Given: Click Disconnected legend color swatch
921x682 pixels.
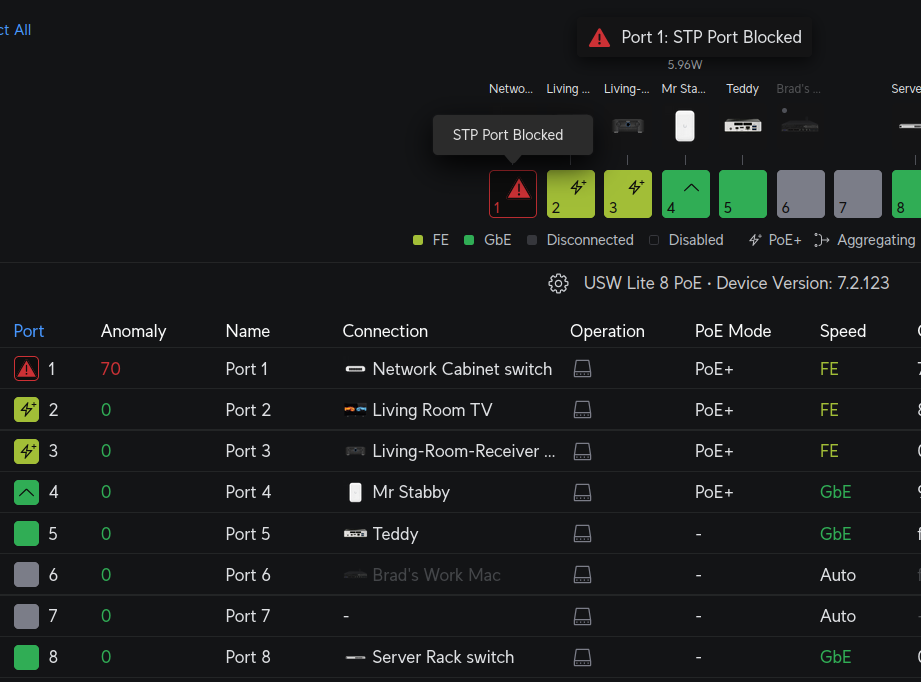Looking at the screenshot, I should [532, 240].
